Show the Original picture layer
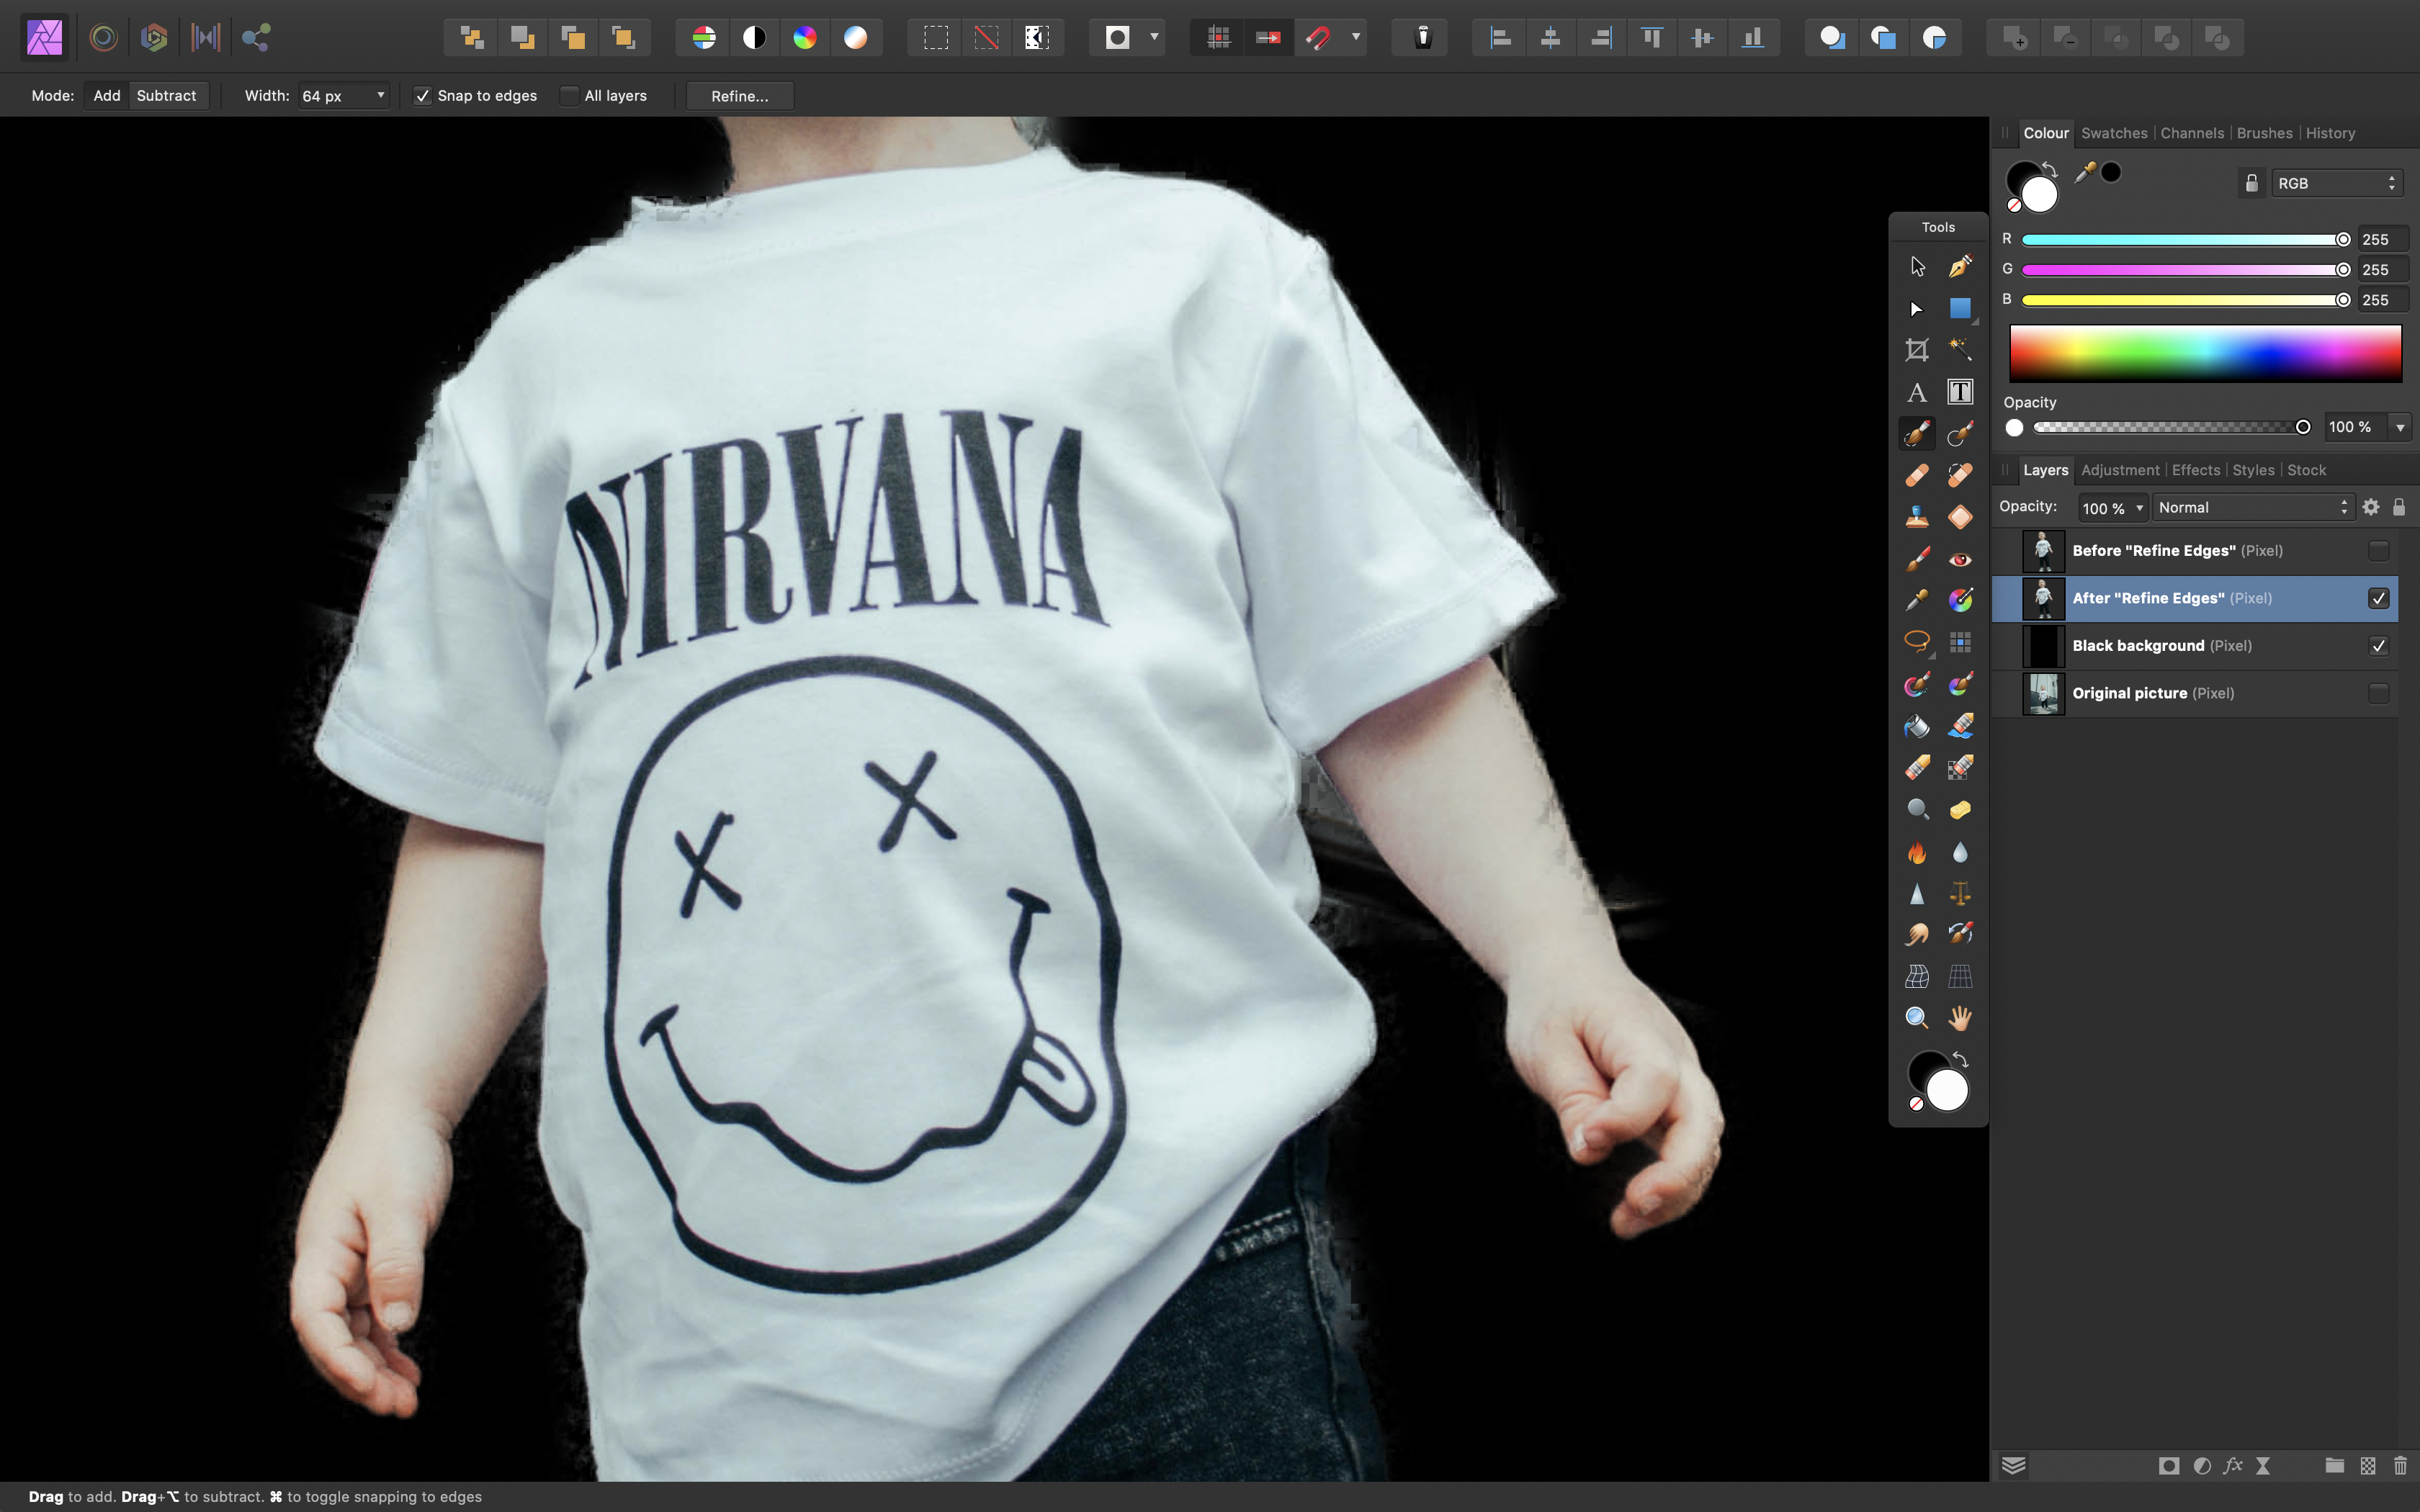2420x1512 pixels. coord(2378,693)
